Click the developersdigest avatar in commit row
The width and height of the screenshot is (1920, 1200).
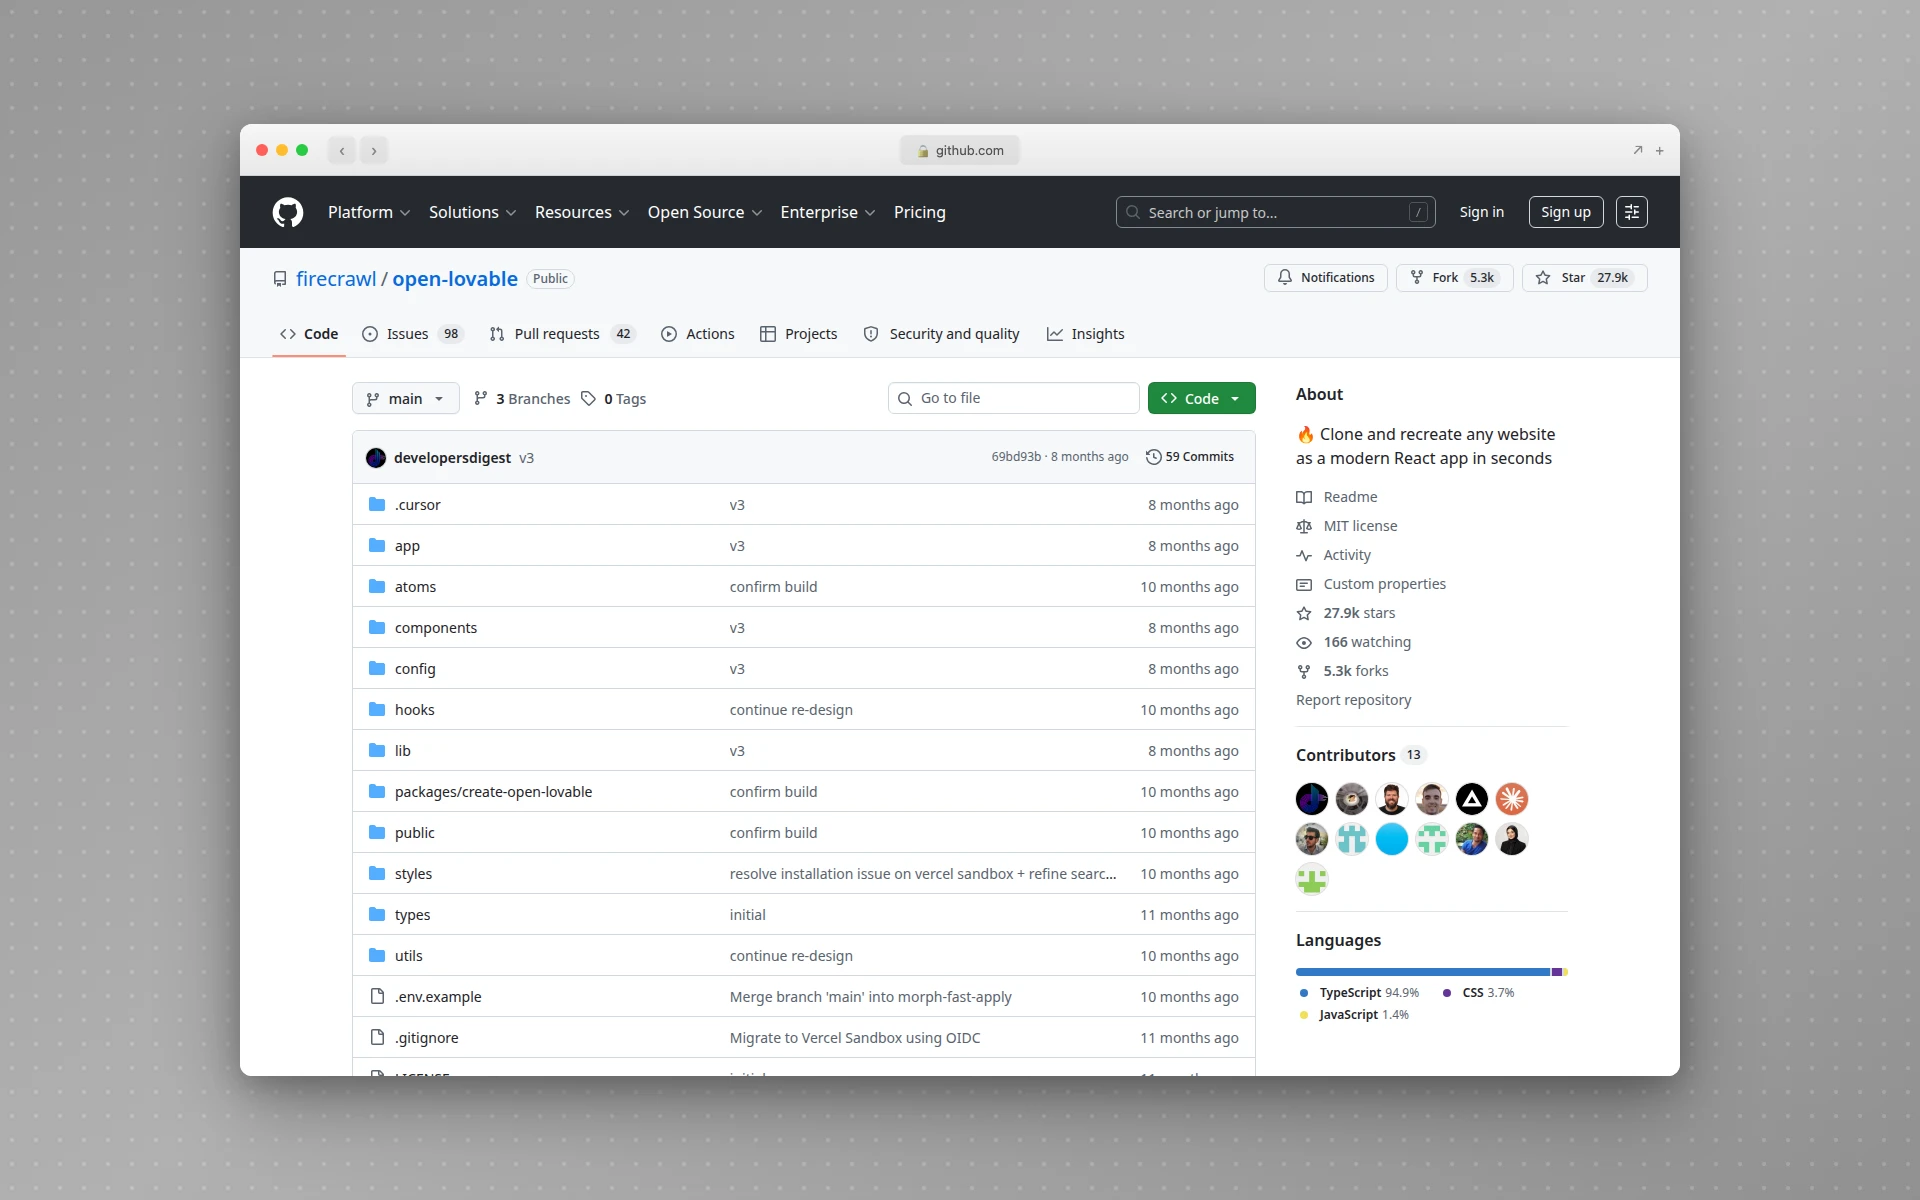pos(376,458)
